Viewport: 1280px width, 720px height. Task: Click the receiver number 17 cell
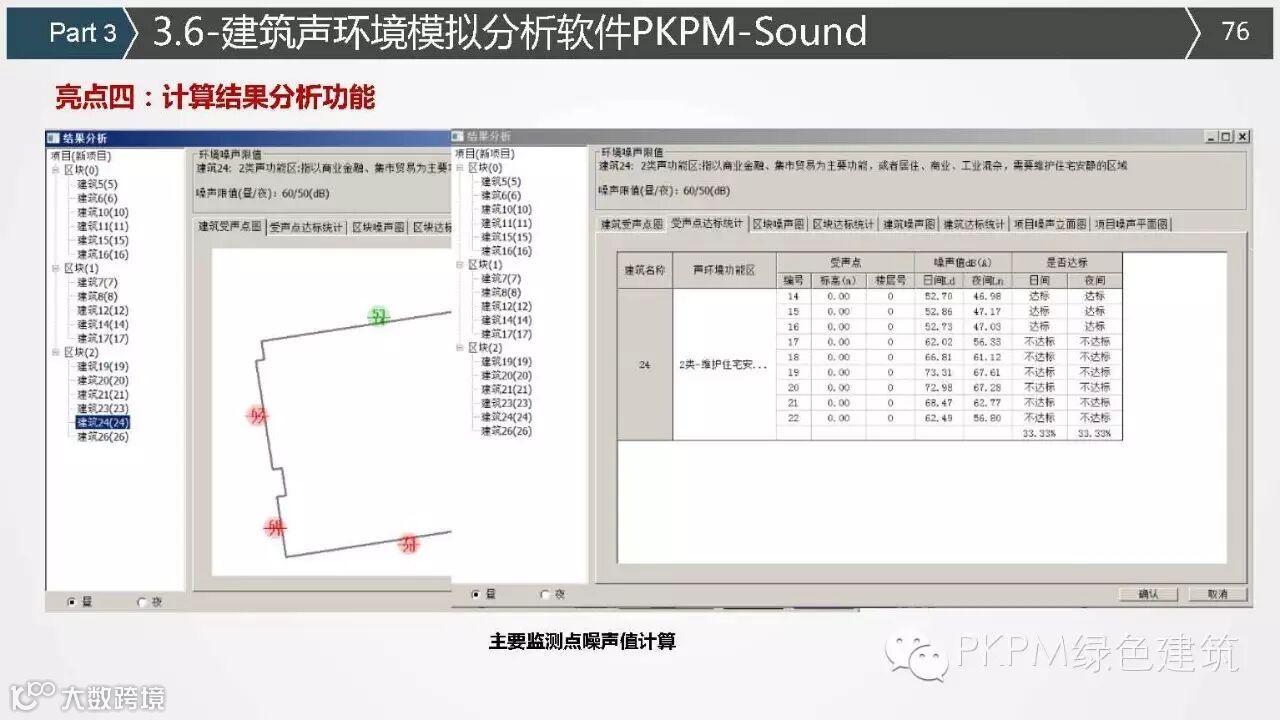pos(794,342)
